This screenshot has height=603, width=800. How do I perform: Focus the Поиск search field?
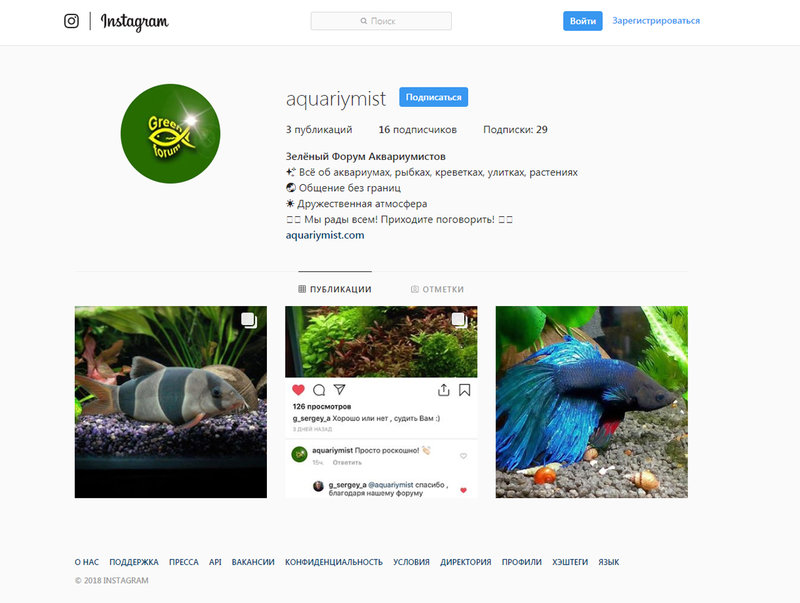coord(381,21)
